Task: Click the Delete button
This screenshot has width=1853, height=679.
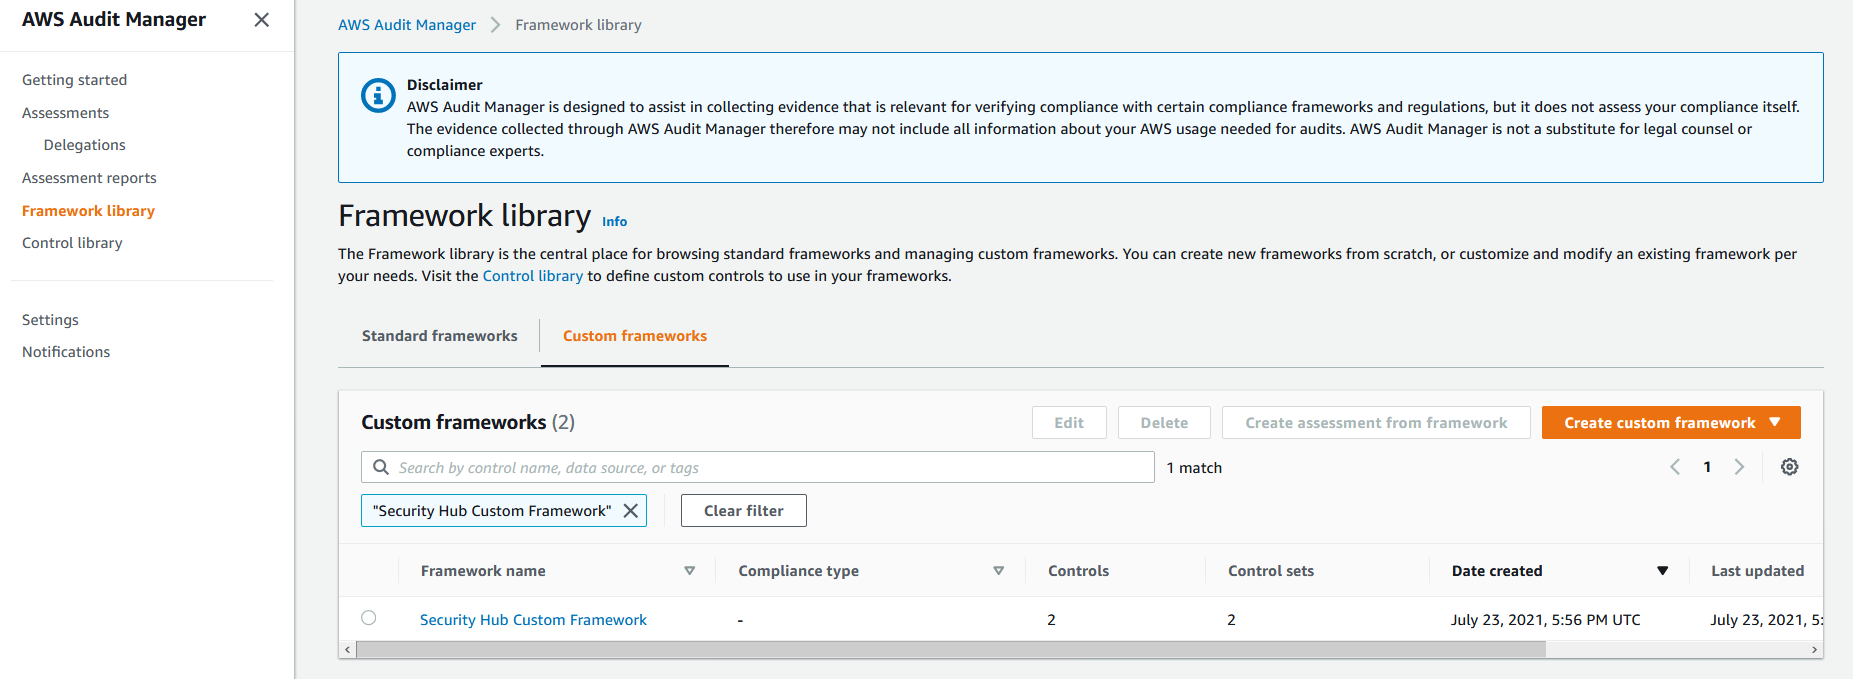Action: coord(1164,423)
